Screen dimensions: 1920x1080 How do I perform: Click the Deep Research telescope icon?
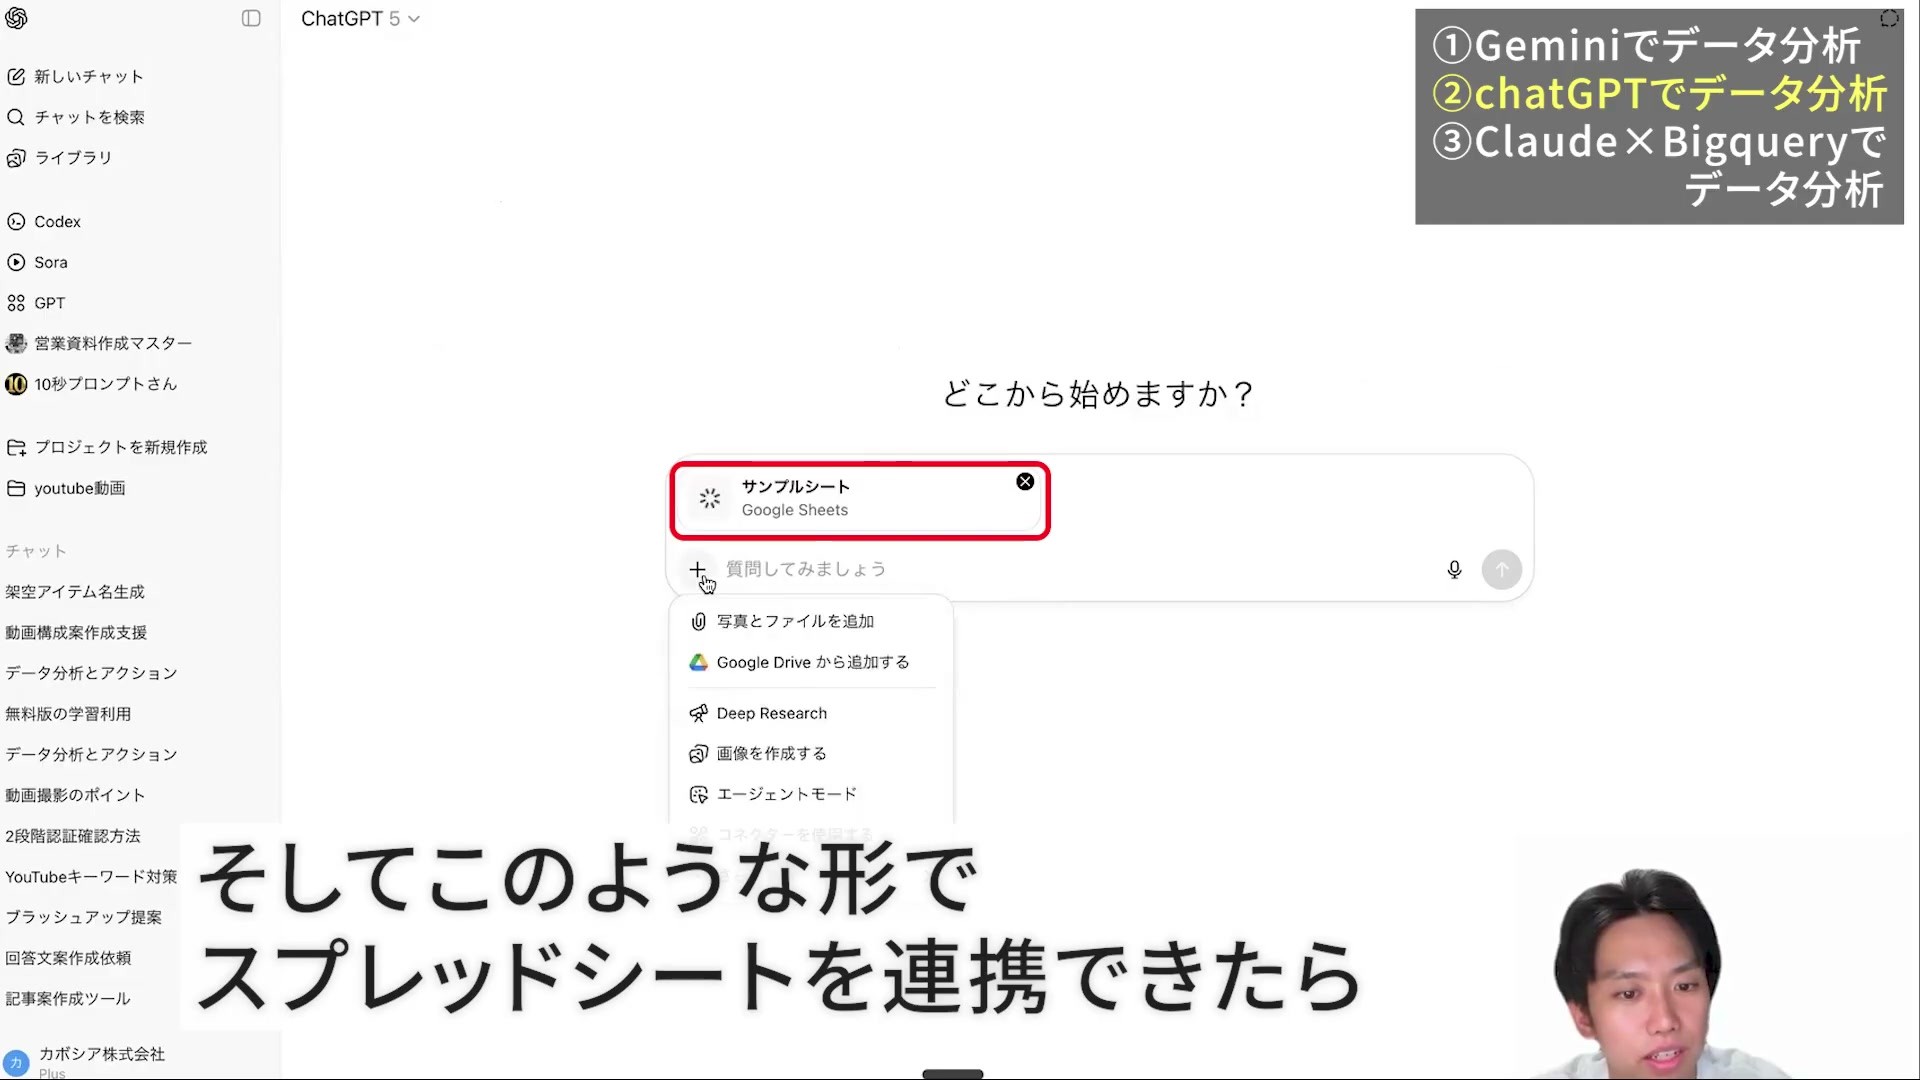pos(698,713)
